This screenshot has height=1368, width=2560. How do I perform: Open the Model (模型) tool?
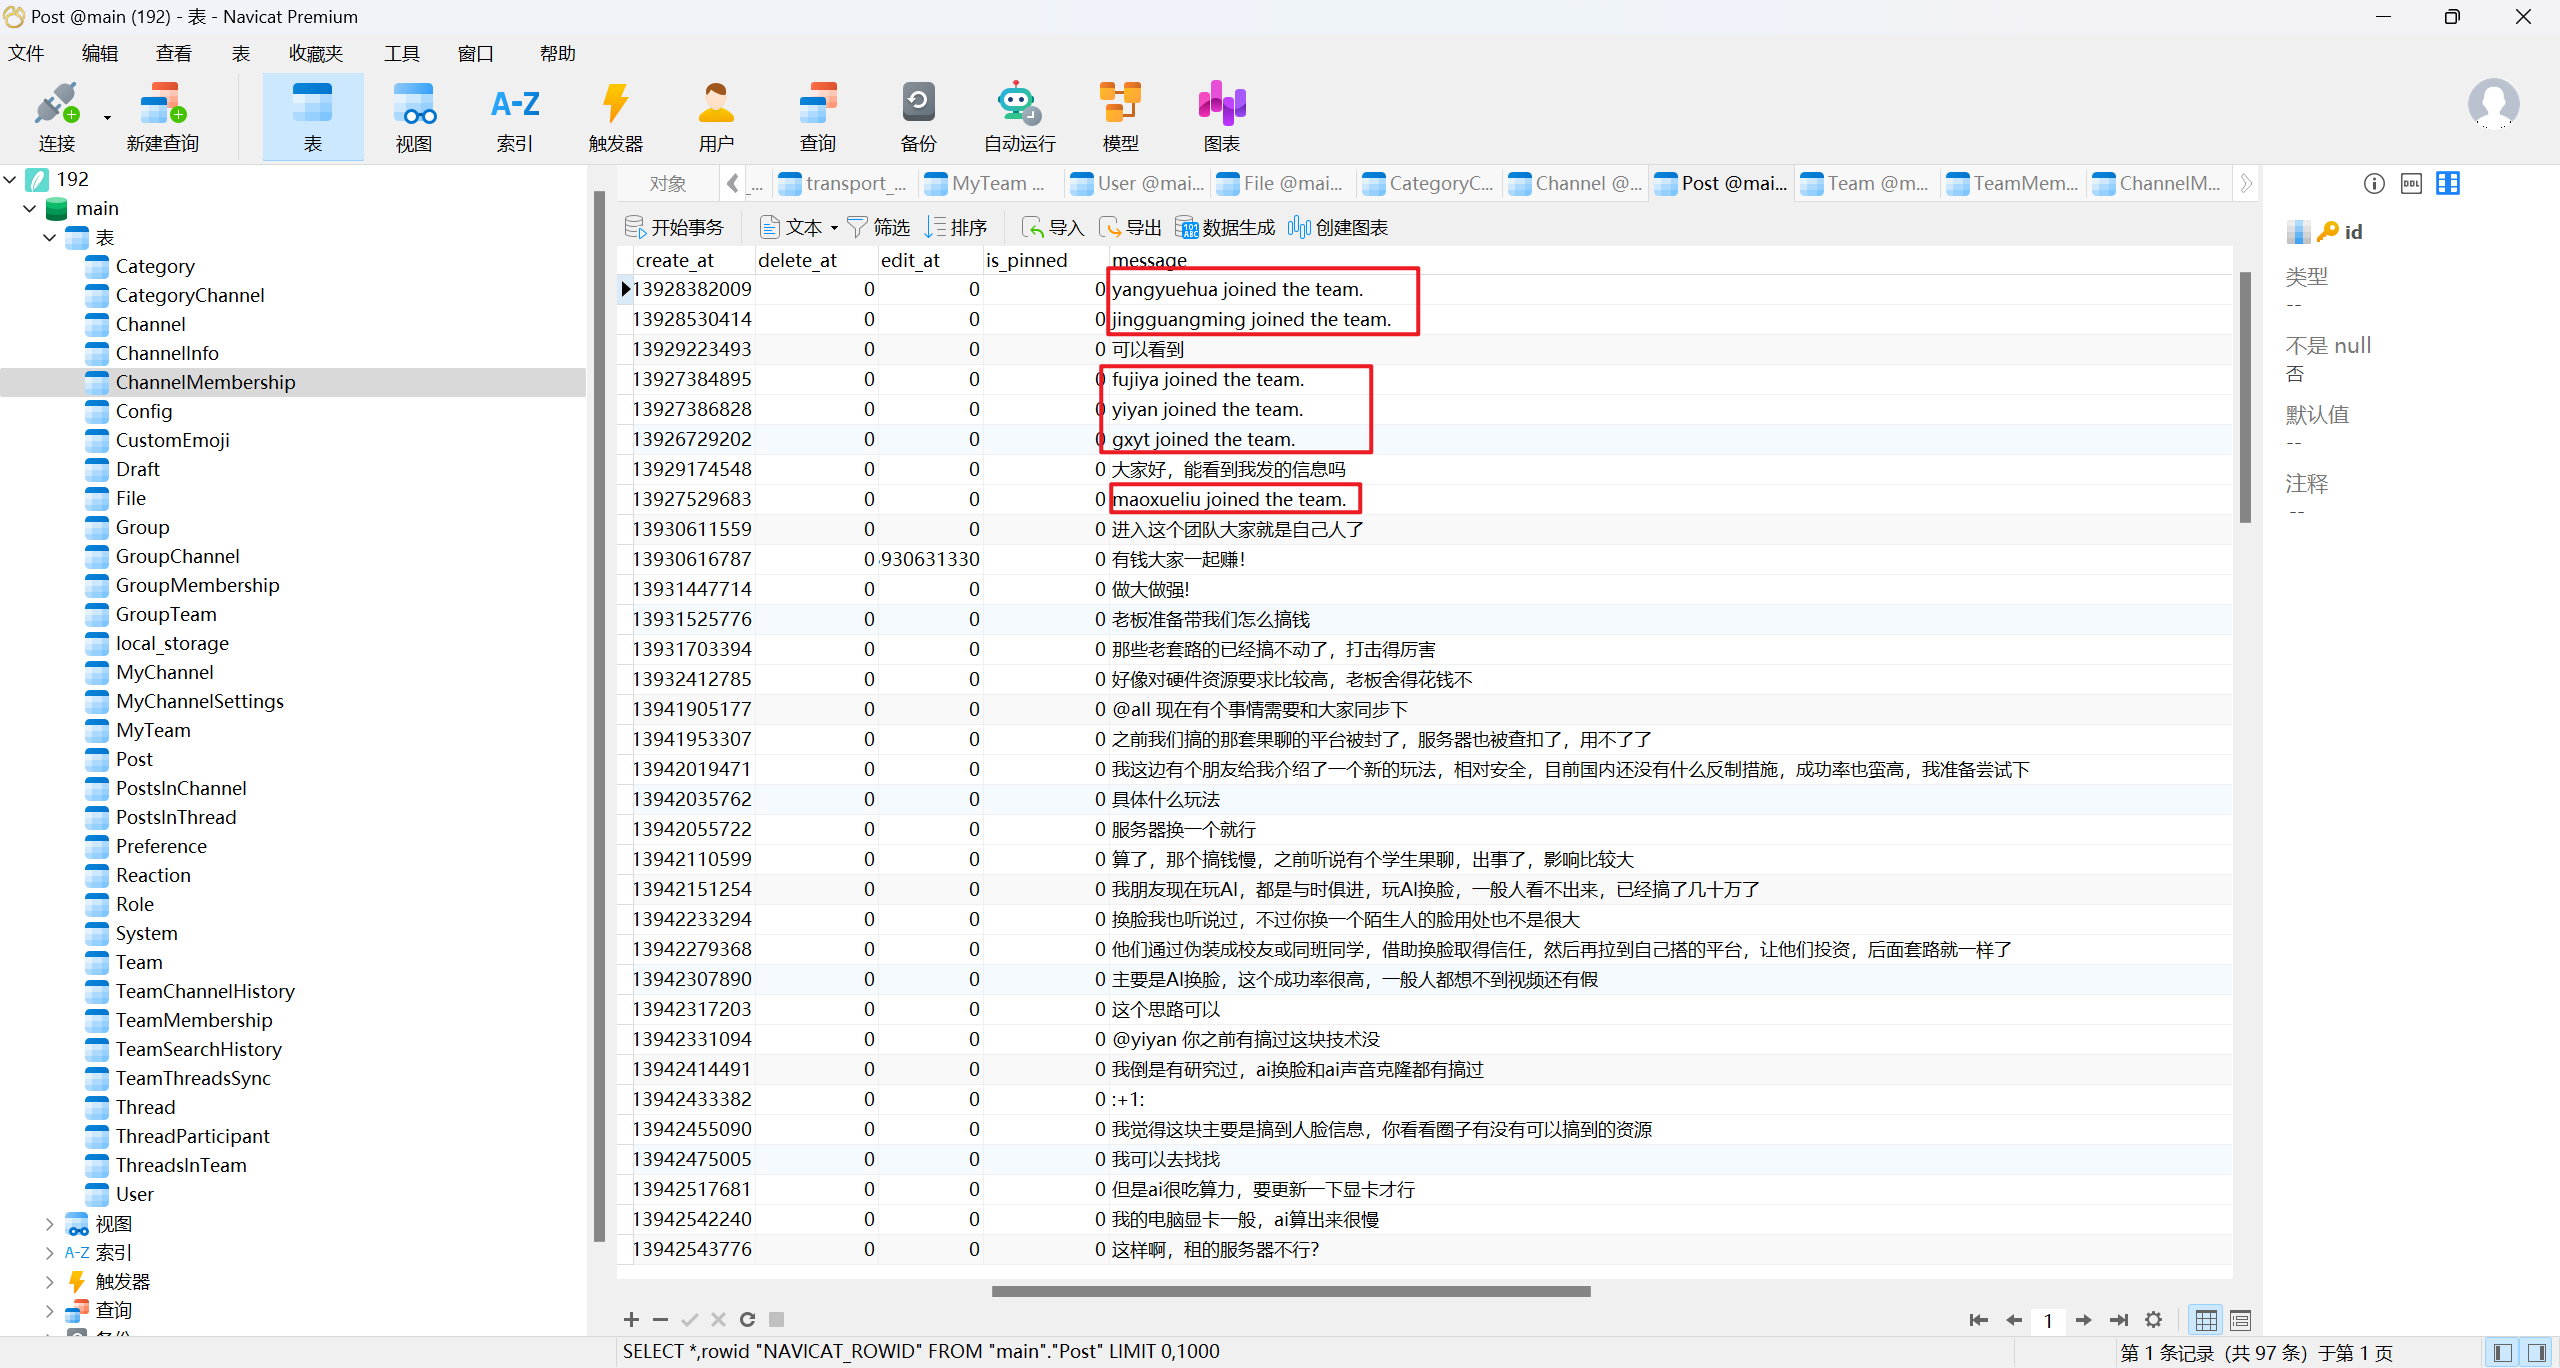coord(1120,105)
